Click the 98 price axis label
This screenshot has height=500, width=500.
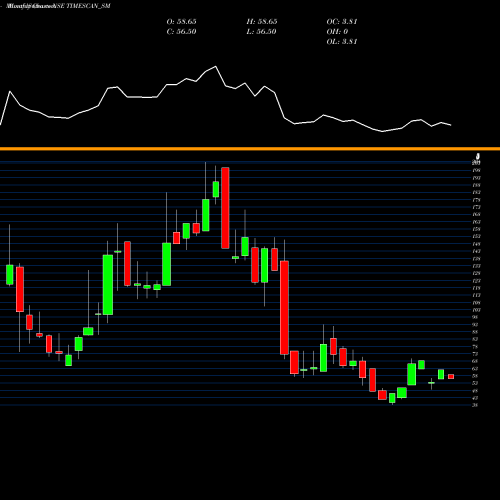click(x=476, y=317)
